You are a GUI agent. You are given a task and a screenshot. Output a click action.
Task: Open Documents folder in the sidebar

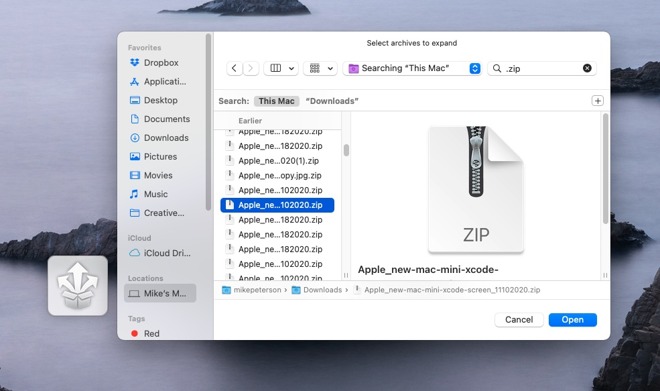coord(160,119)
